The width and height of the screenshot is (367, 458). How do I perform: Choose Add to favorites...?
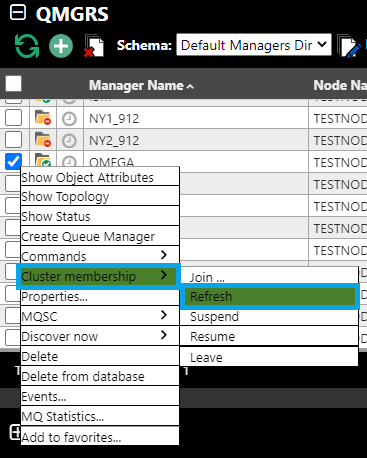(x=100, y=437)
